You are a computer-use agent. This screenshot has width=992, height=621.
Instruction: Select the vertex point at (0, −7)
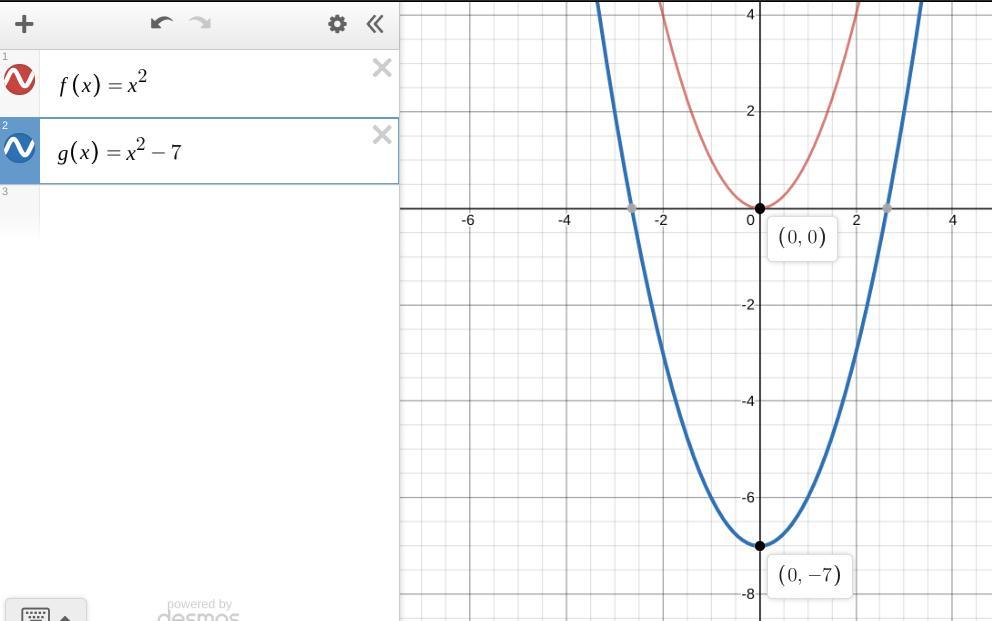click(x=760, y=546)
